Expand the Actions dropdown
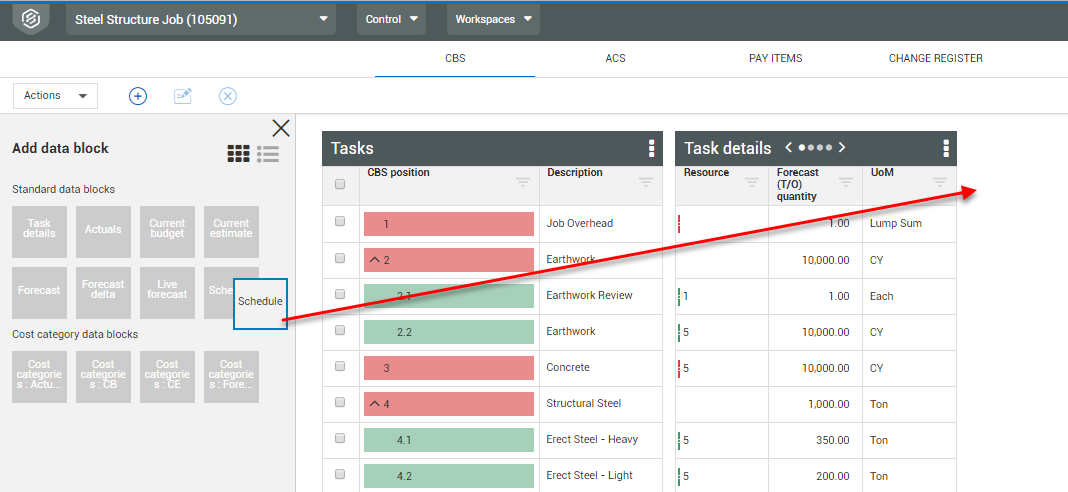The height and width of the screenshot is (492, 1068). coord(55,96)
